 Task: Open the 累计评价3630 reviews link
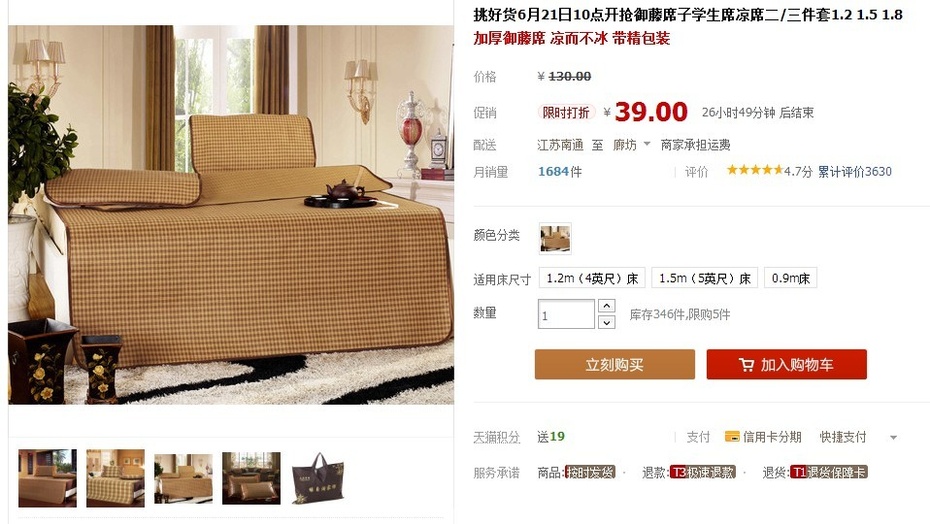pos(855,172)
